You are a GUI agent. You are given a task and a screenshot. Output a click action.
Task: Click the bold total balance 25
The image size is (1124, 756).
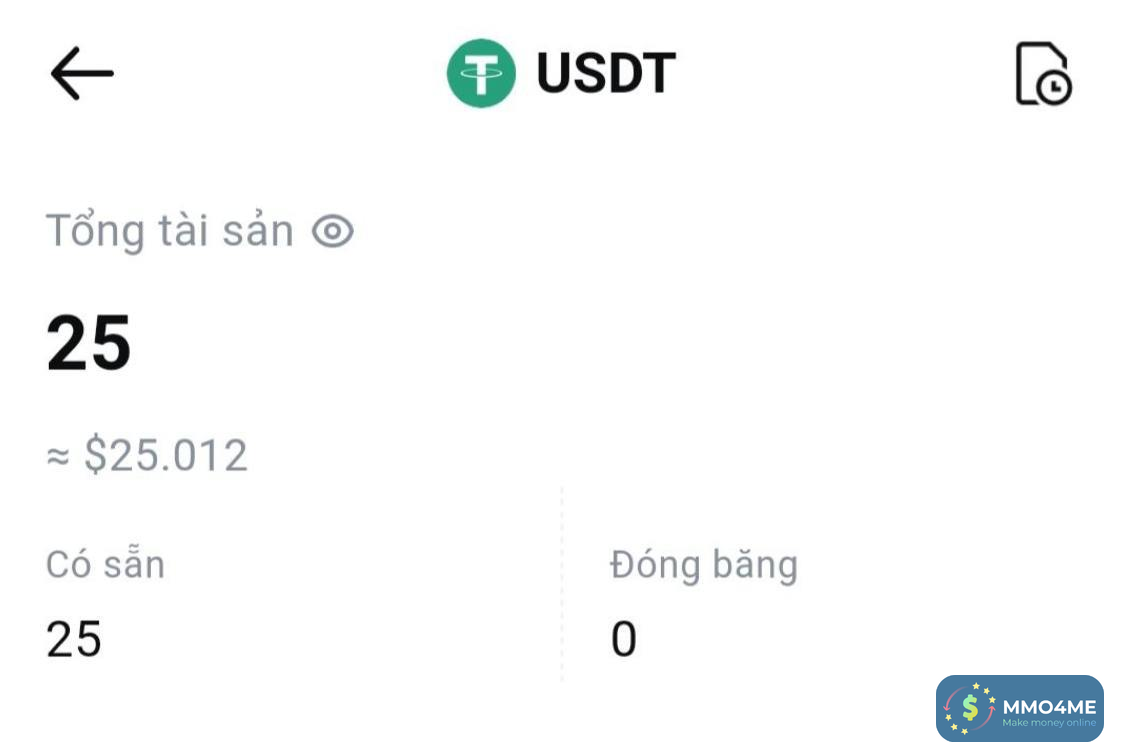(89, 344)
